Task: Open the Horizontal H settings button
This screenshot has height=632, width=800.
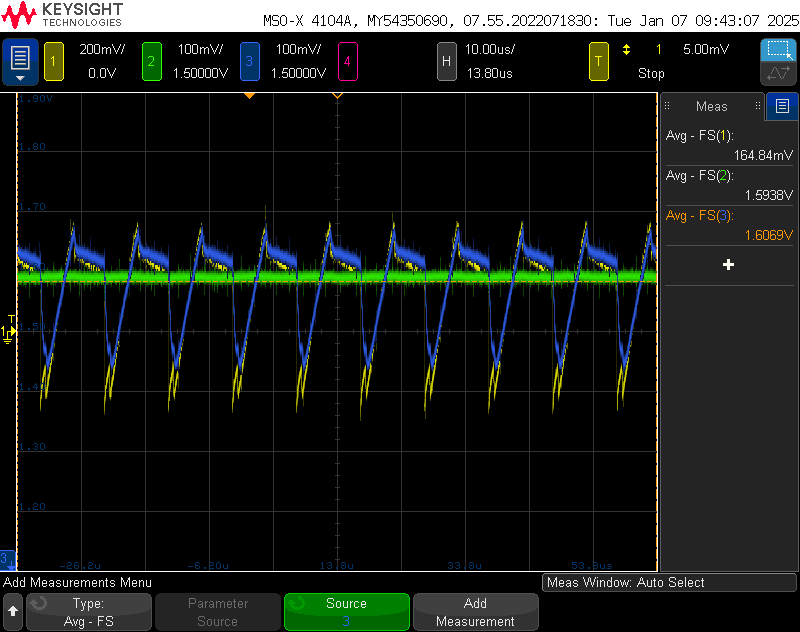Action: click(446, 62)
